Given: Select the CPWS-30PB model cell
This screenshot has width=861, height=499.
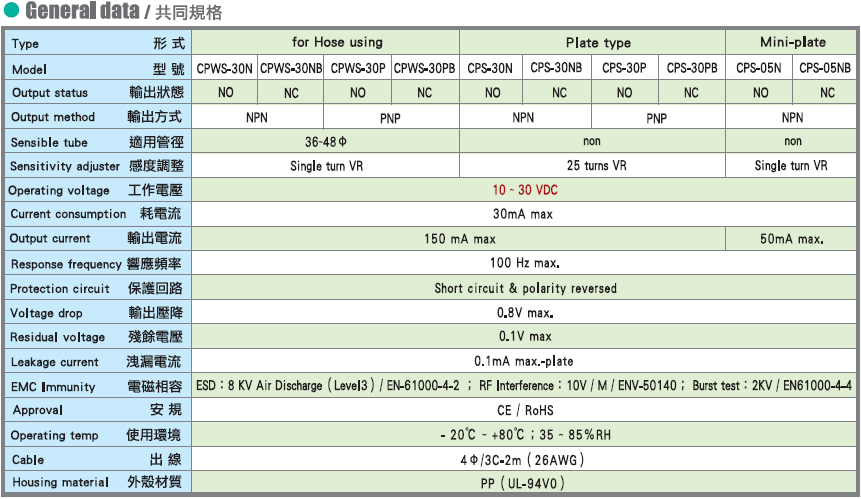Looking at the screenshot, I should click(x=425, y=68).
